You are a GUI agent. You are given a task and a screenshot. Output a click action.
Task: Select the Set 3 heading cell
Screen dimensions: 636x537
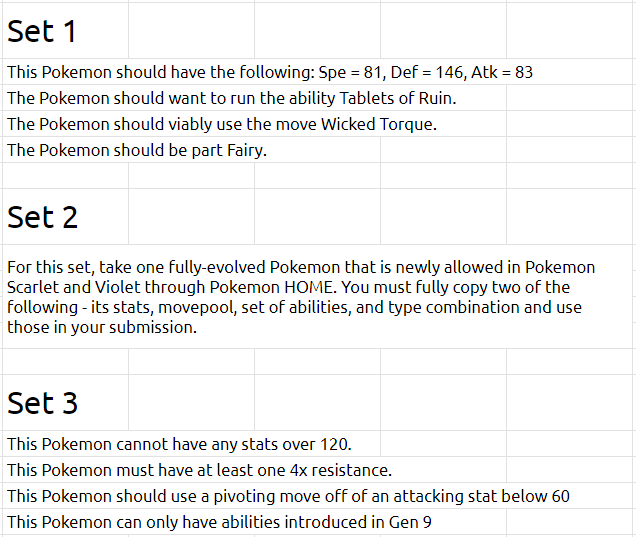pos(65,402)
